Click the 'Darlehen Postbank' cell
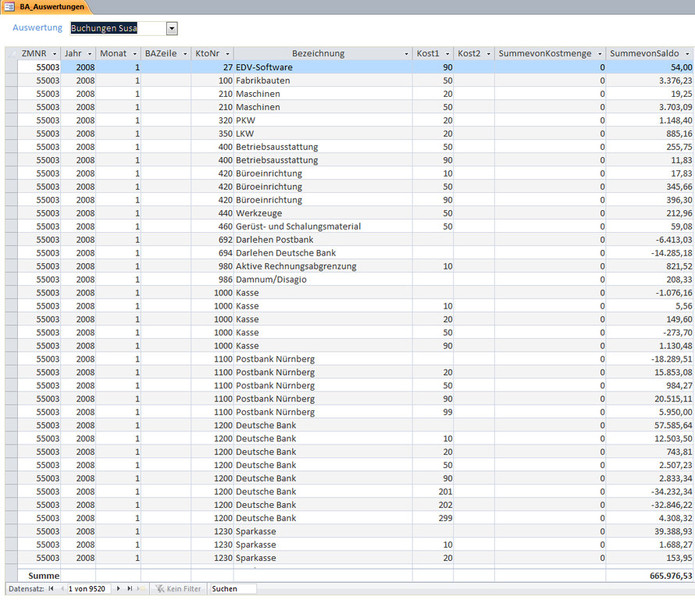The image size is (695, 600). click(323, 240)
